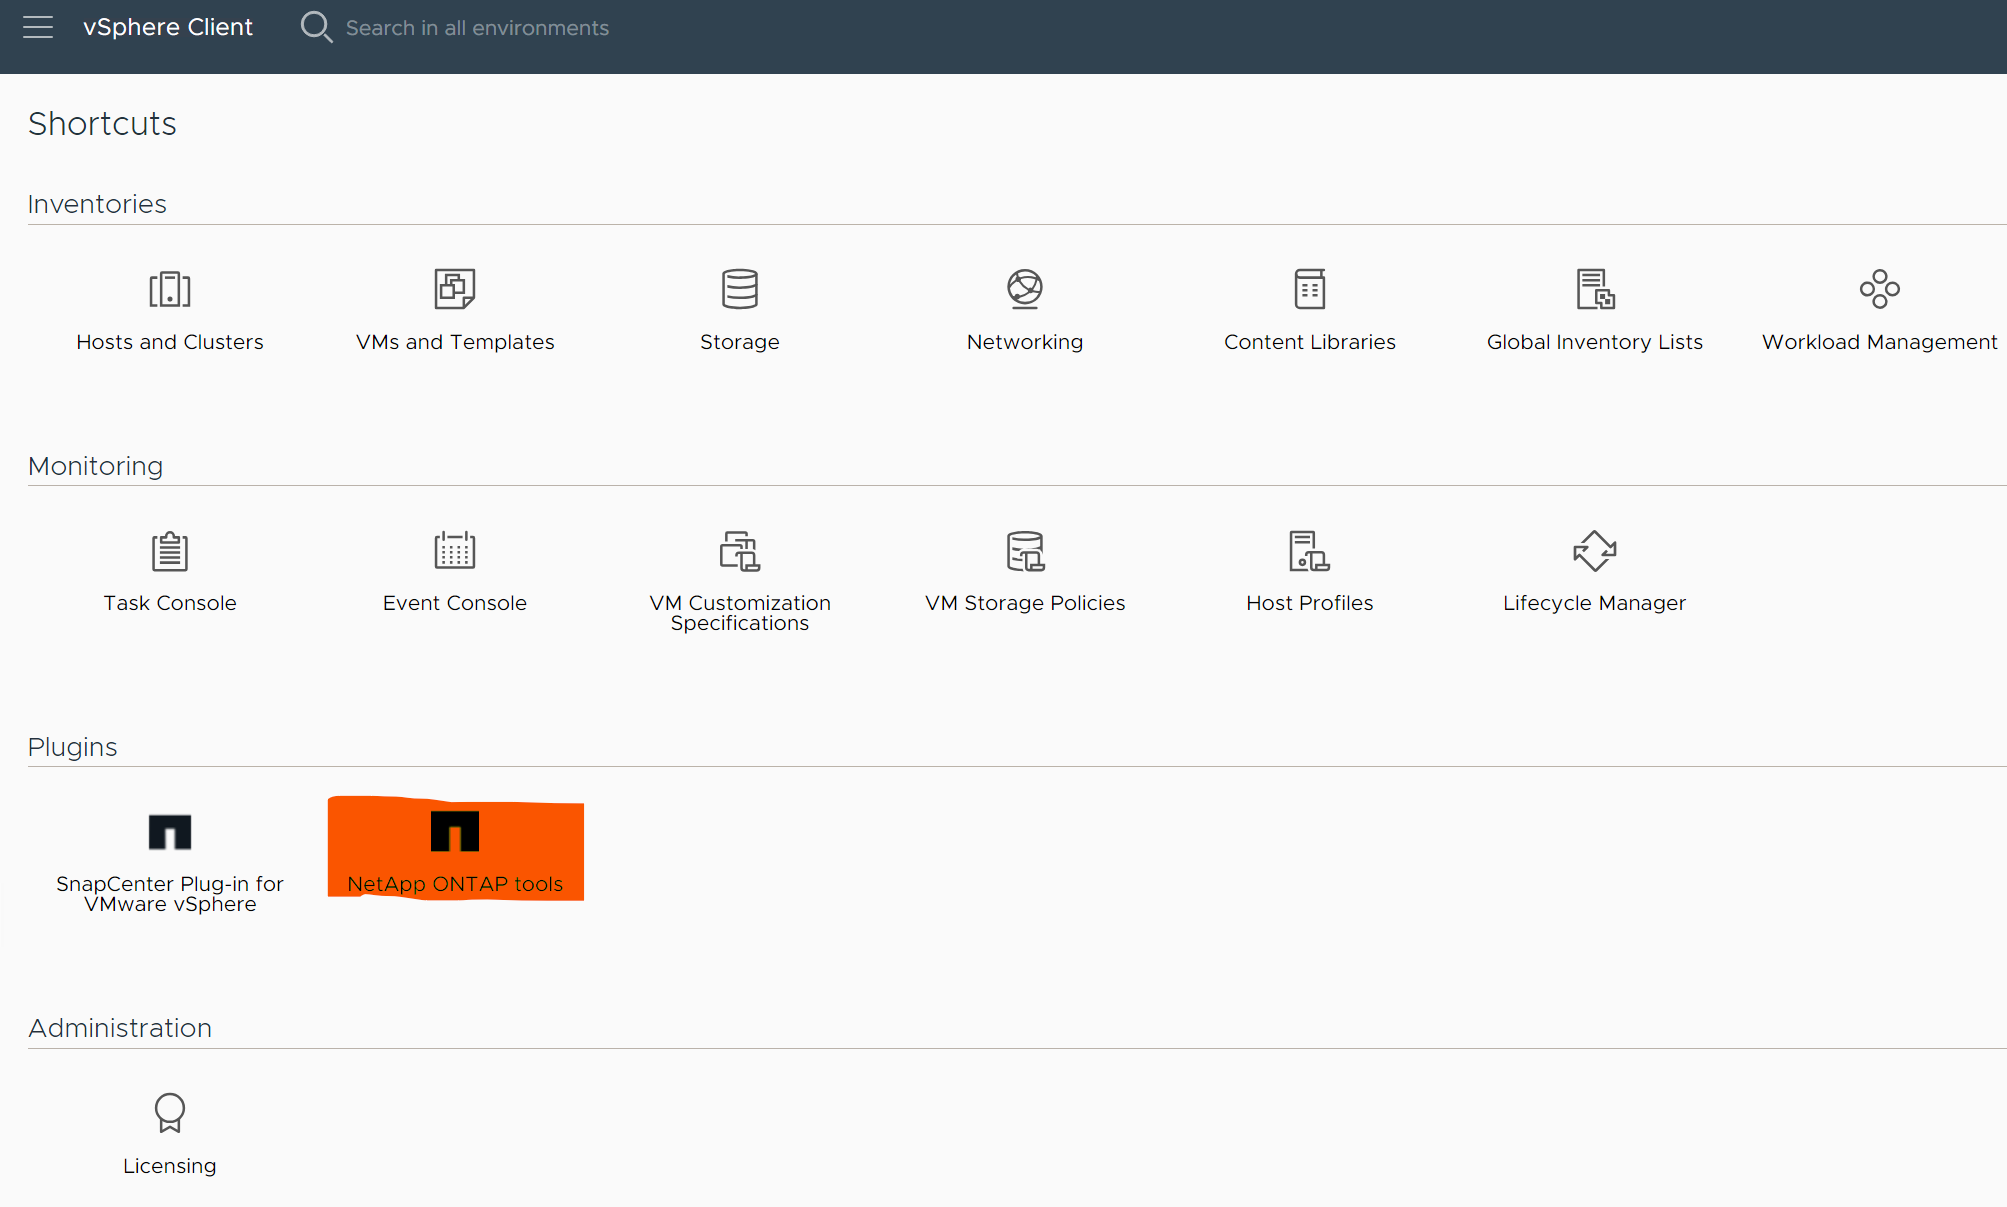Navigate to Global Inventory Lists
Image resolution: width=2007 pixels, height=1207 pixels.
[x=1594, y=307]
